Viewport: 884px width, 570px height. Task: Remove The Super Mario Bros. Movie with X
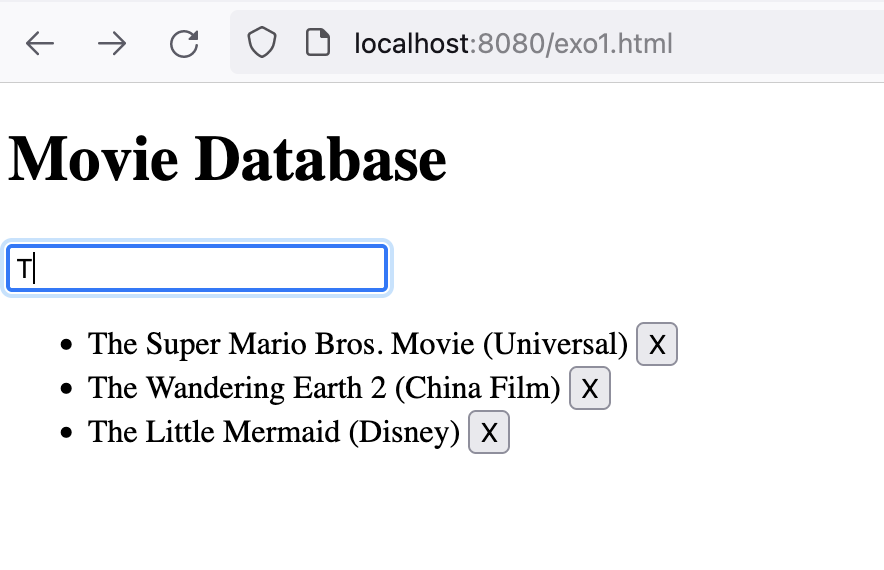(657, 344)
